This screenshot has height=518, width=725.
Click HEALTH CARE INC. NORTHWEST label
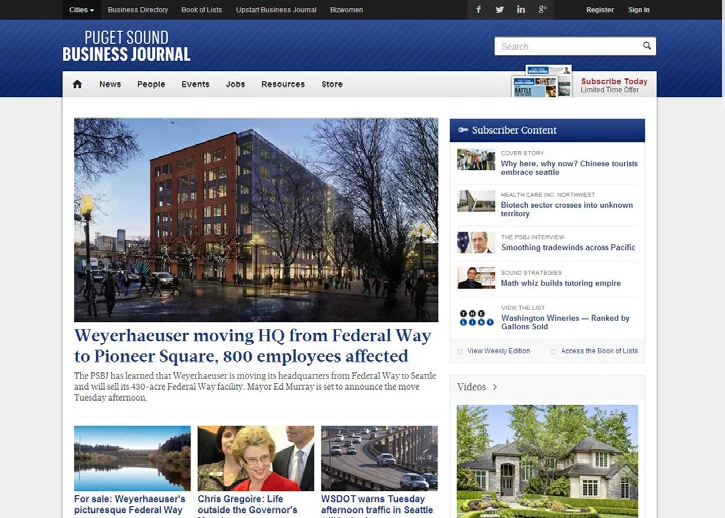click(548, 195)
